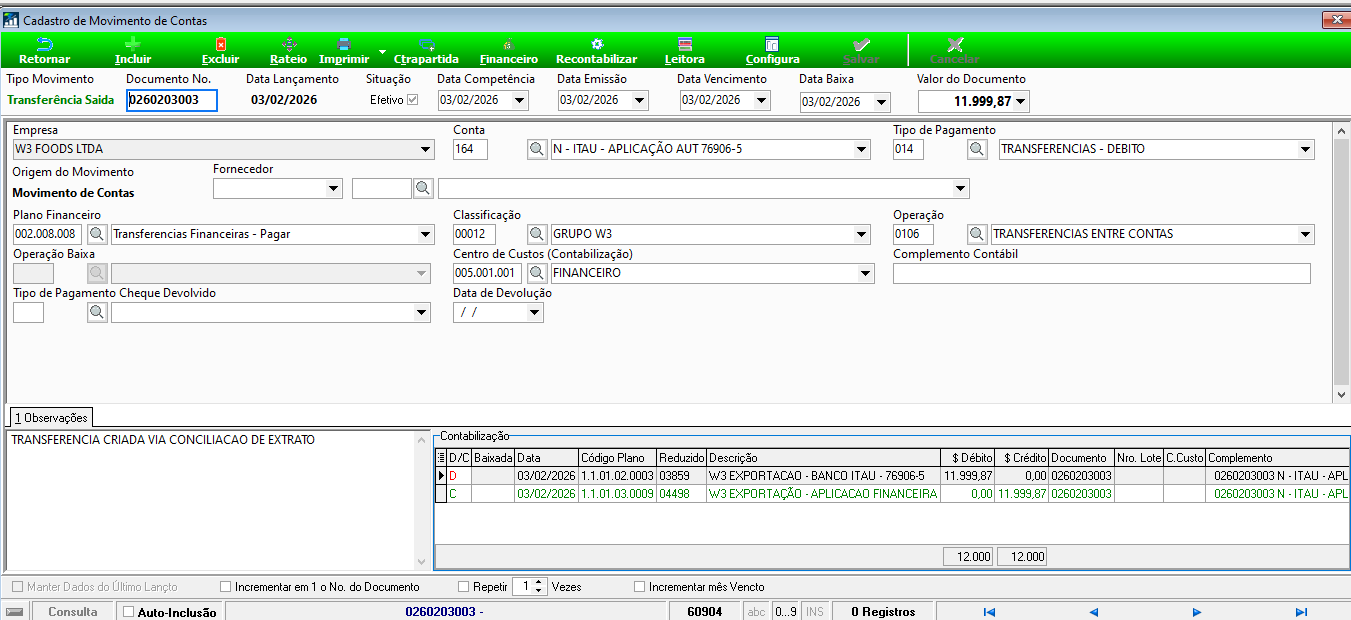The height and width of the screenshot is (620, 1351).
Task: Click the Leitora reader icon
Action: [x=684, y=44]
